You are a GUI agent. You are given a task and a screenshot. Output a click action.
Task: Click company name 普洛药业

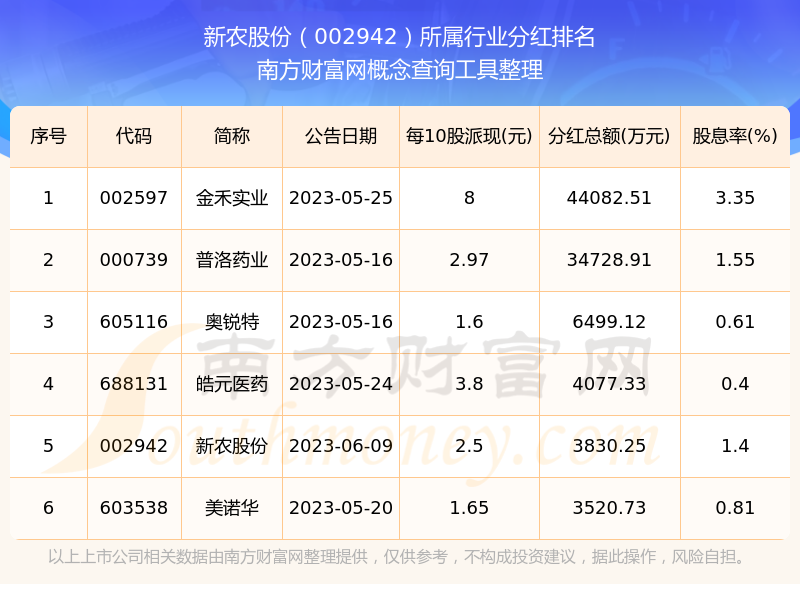(x=232, y=260)
